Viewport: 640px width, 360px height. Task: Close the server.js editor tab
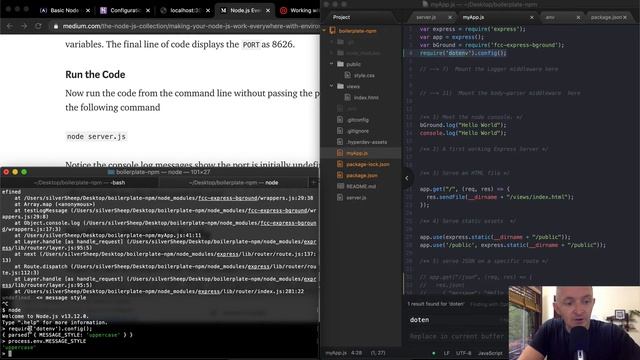(x=450, y=17)
